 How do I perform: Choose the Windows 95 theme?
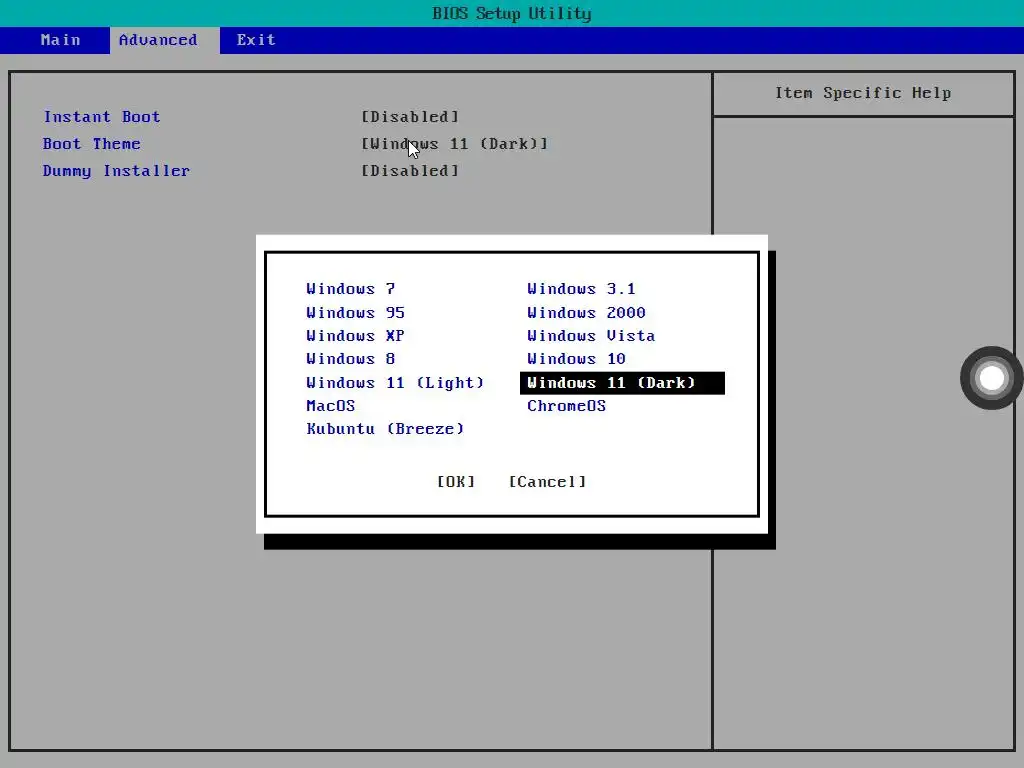(355, 312)
